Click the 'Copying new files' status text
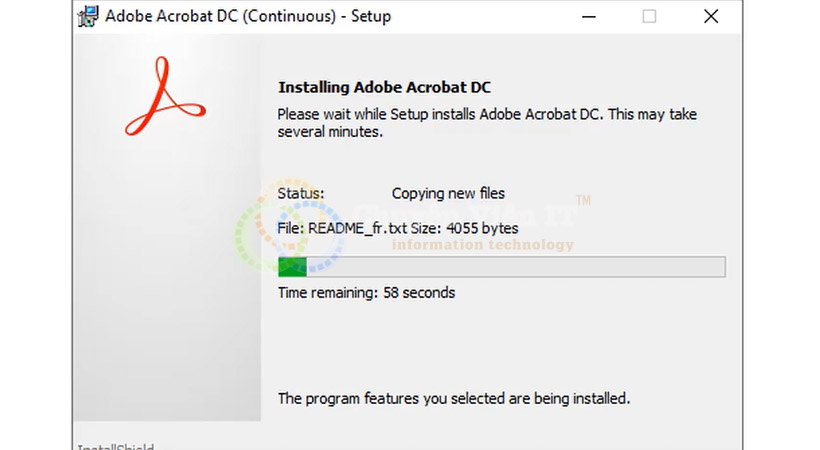820x450 pixels. click(x=448, y=194)
